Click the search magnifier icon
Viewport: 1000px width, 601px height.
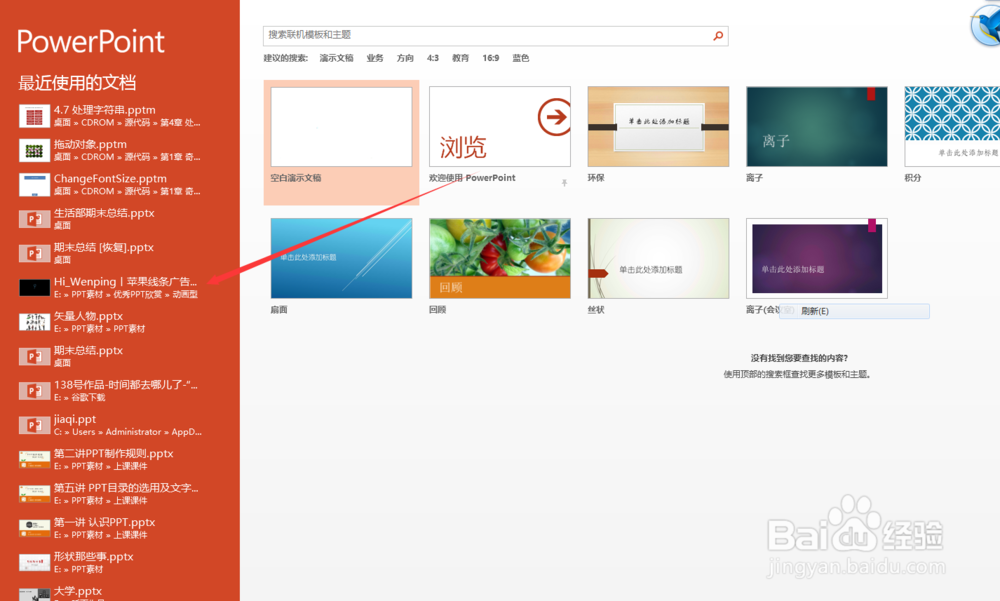(718, 36)
